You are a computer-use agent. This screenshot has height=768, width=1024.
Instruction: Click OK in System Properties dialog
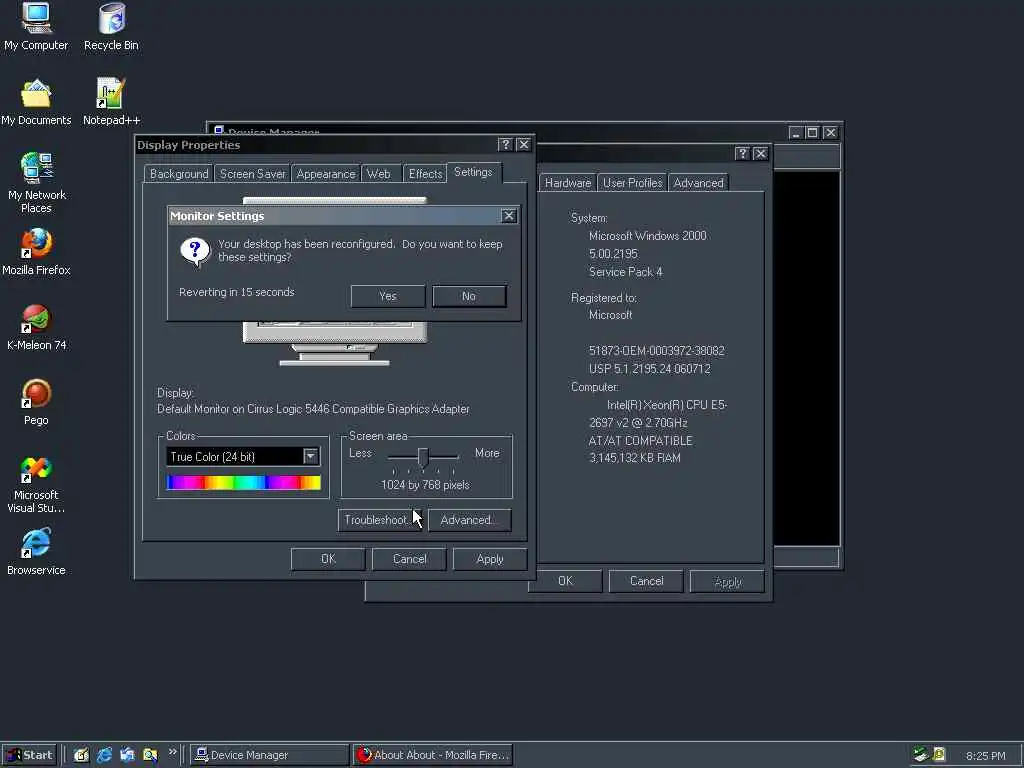point(566,581)
